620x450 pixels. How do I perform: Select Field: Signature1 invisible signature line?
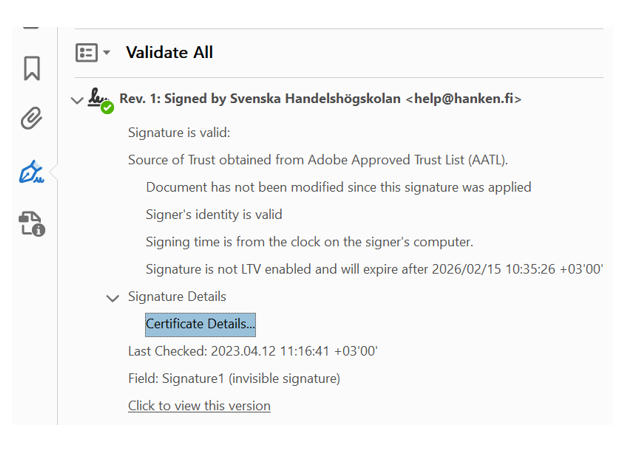click(234, 378)
